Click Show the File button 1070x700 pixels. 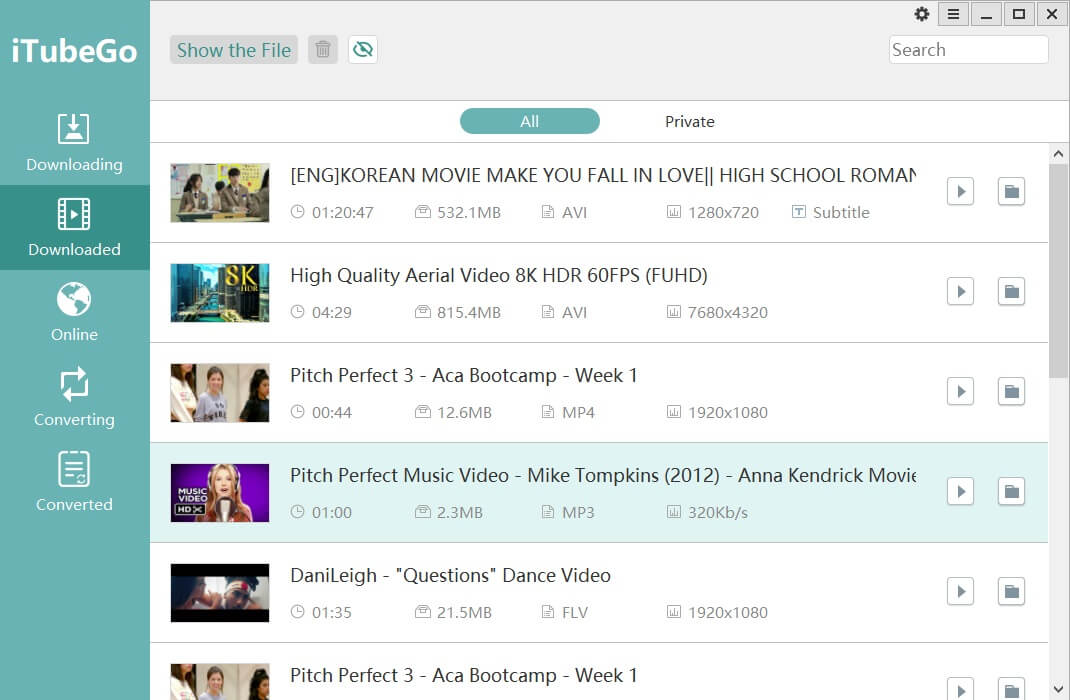234,50
